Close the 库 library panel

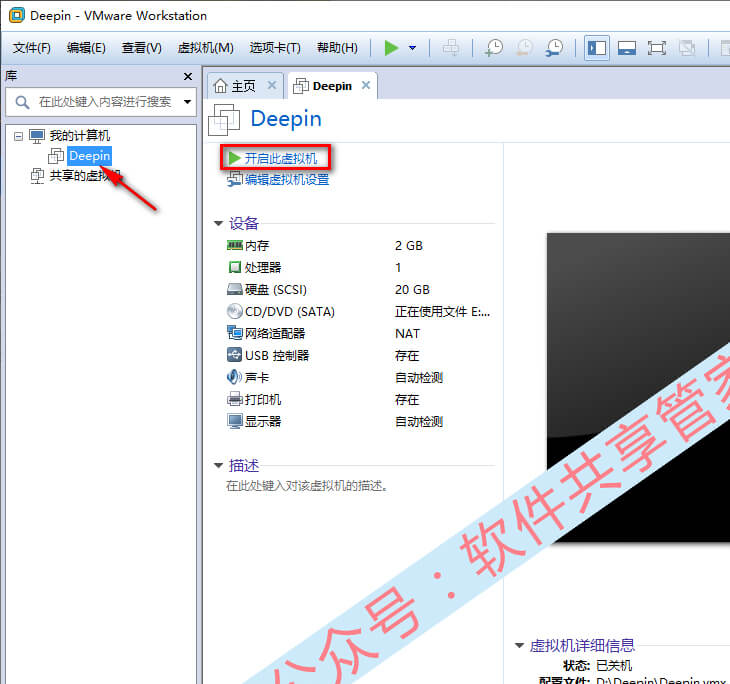tap(188, 76)
